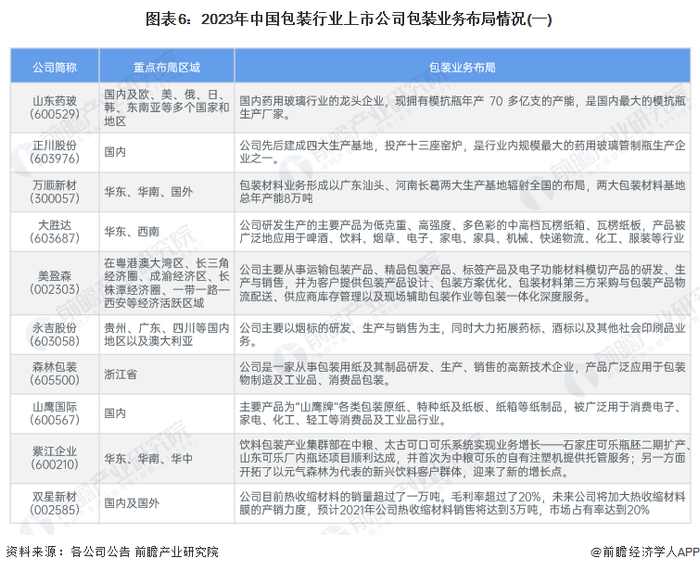Select the 正川股份 (603976) company cell
This screenshot has height=571, width=700.
(54, 152)
